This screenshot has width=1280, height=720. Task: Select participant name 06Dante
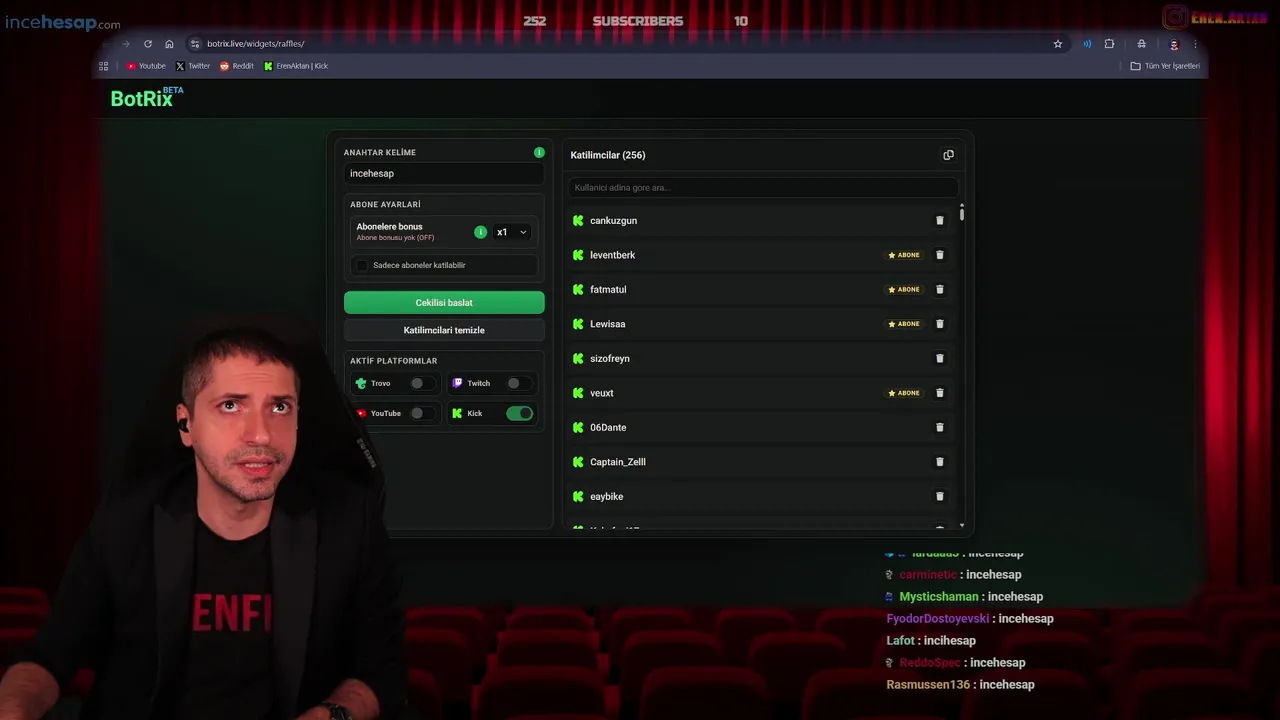tap(608, 427)
